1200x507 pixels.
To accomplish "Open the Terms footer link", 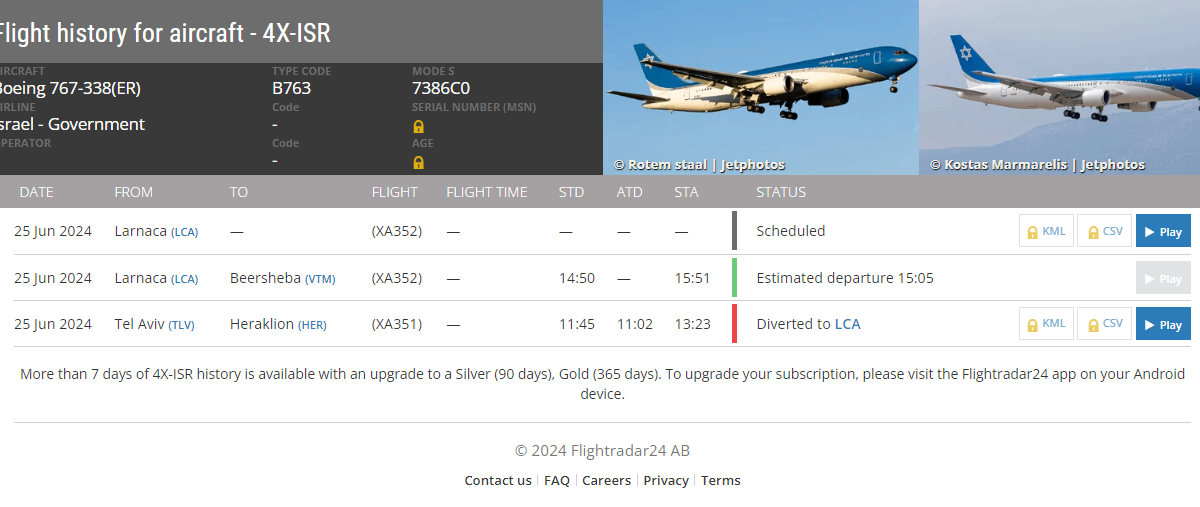I will [720, 481].
